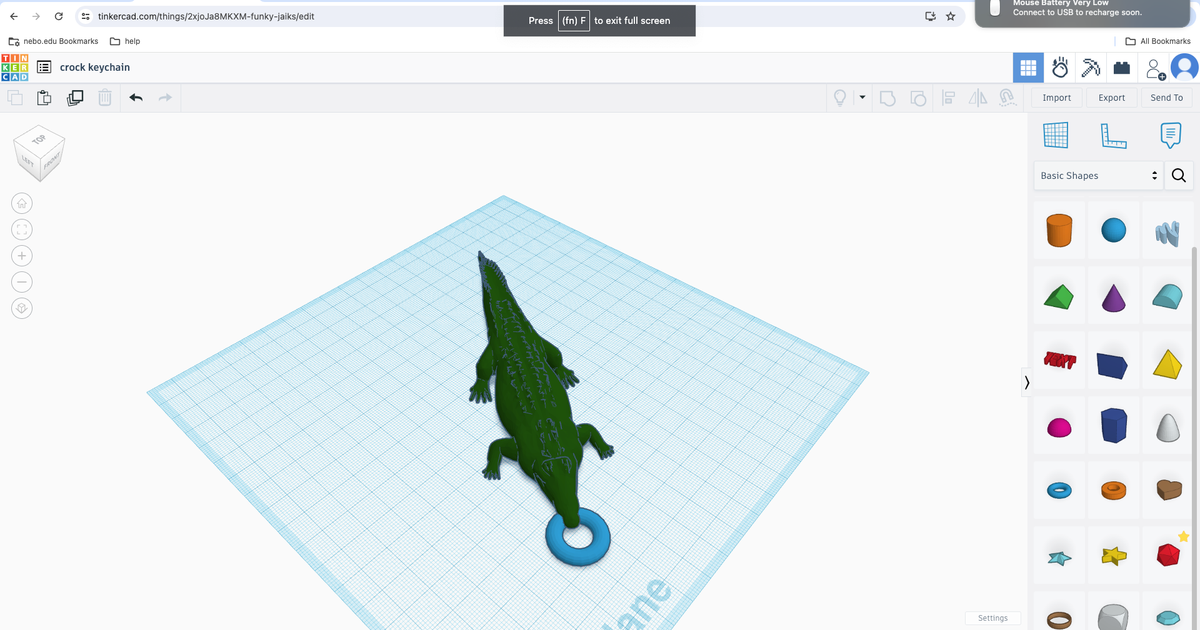Click the Group shapes icon
The width and height of the screenshot is (1200, 630).
[888, 97]
